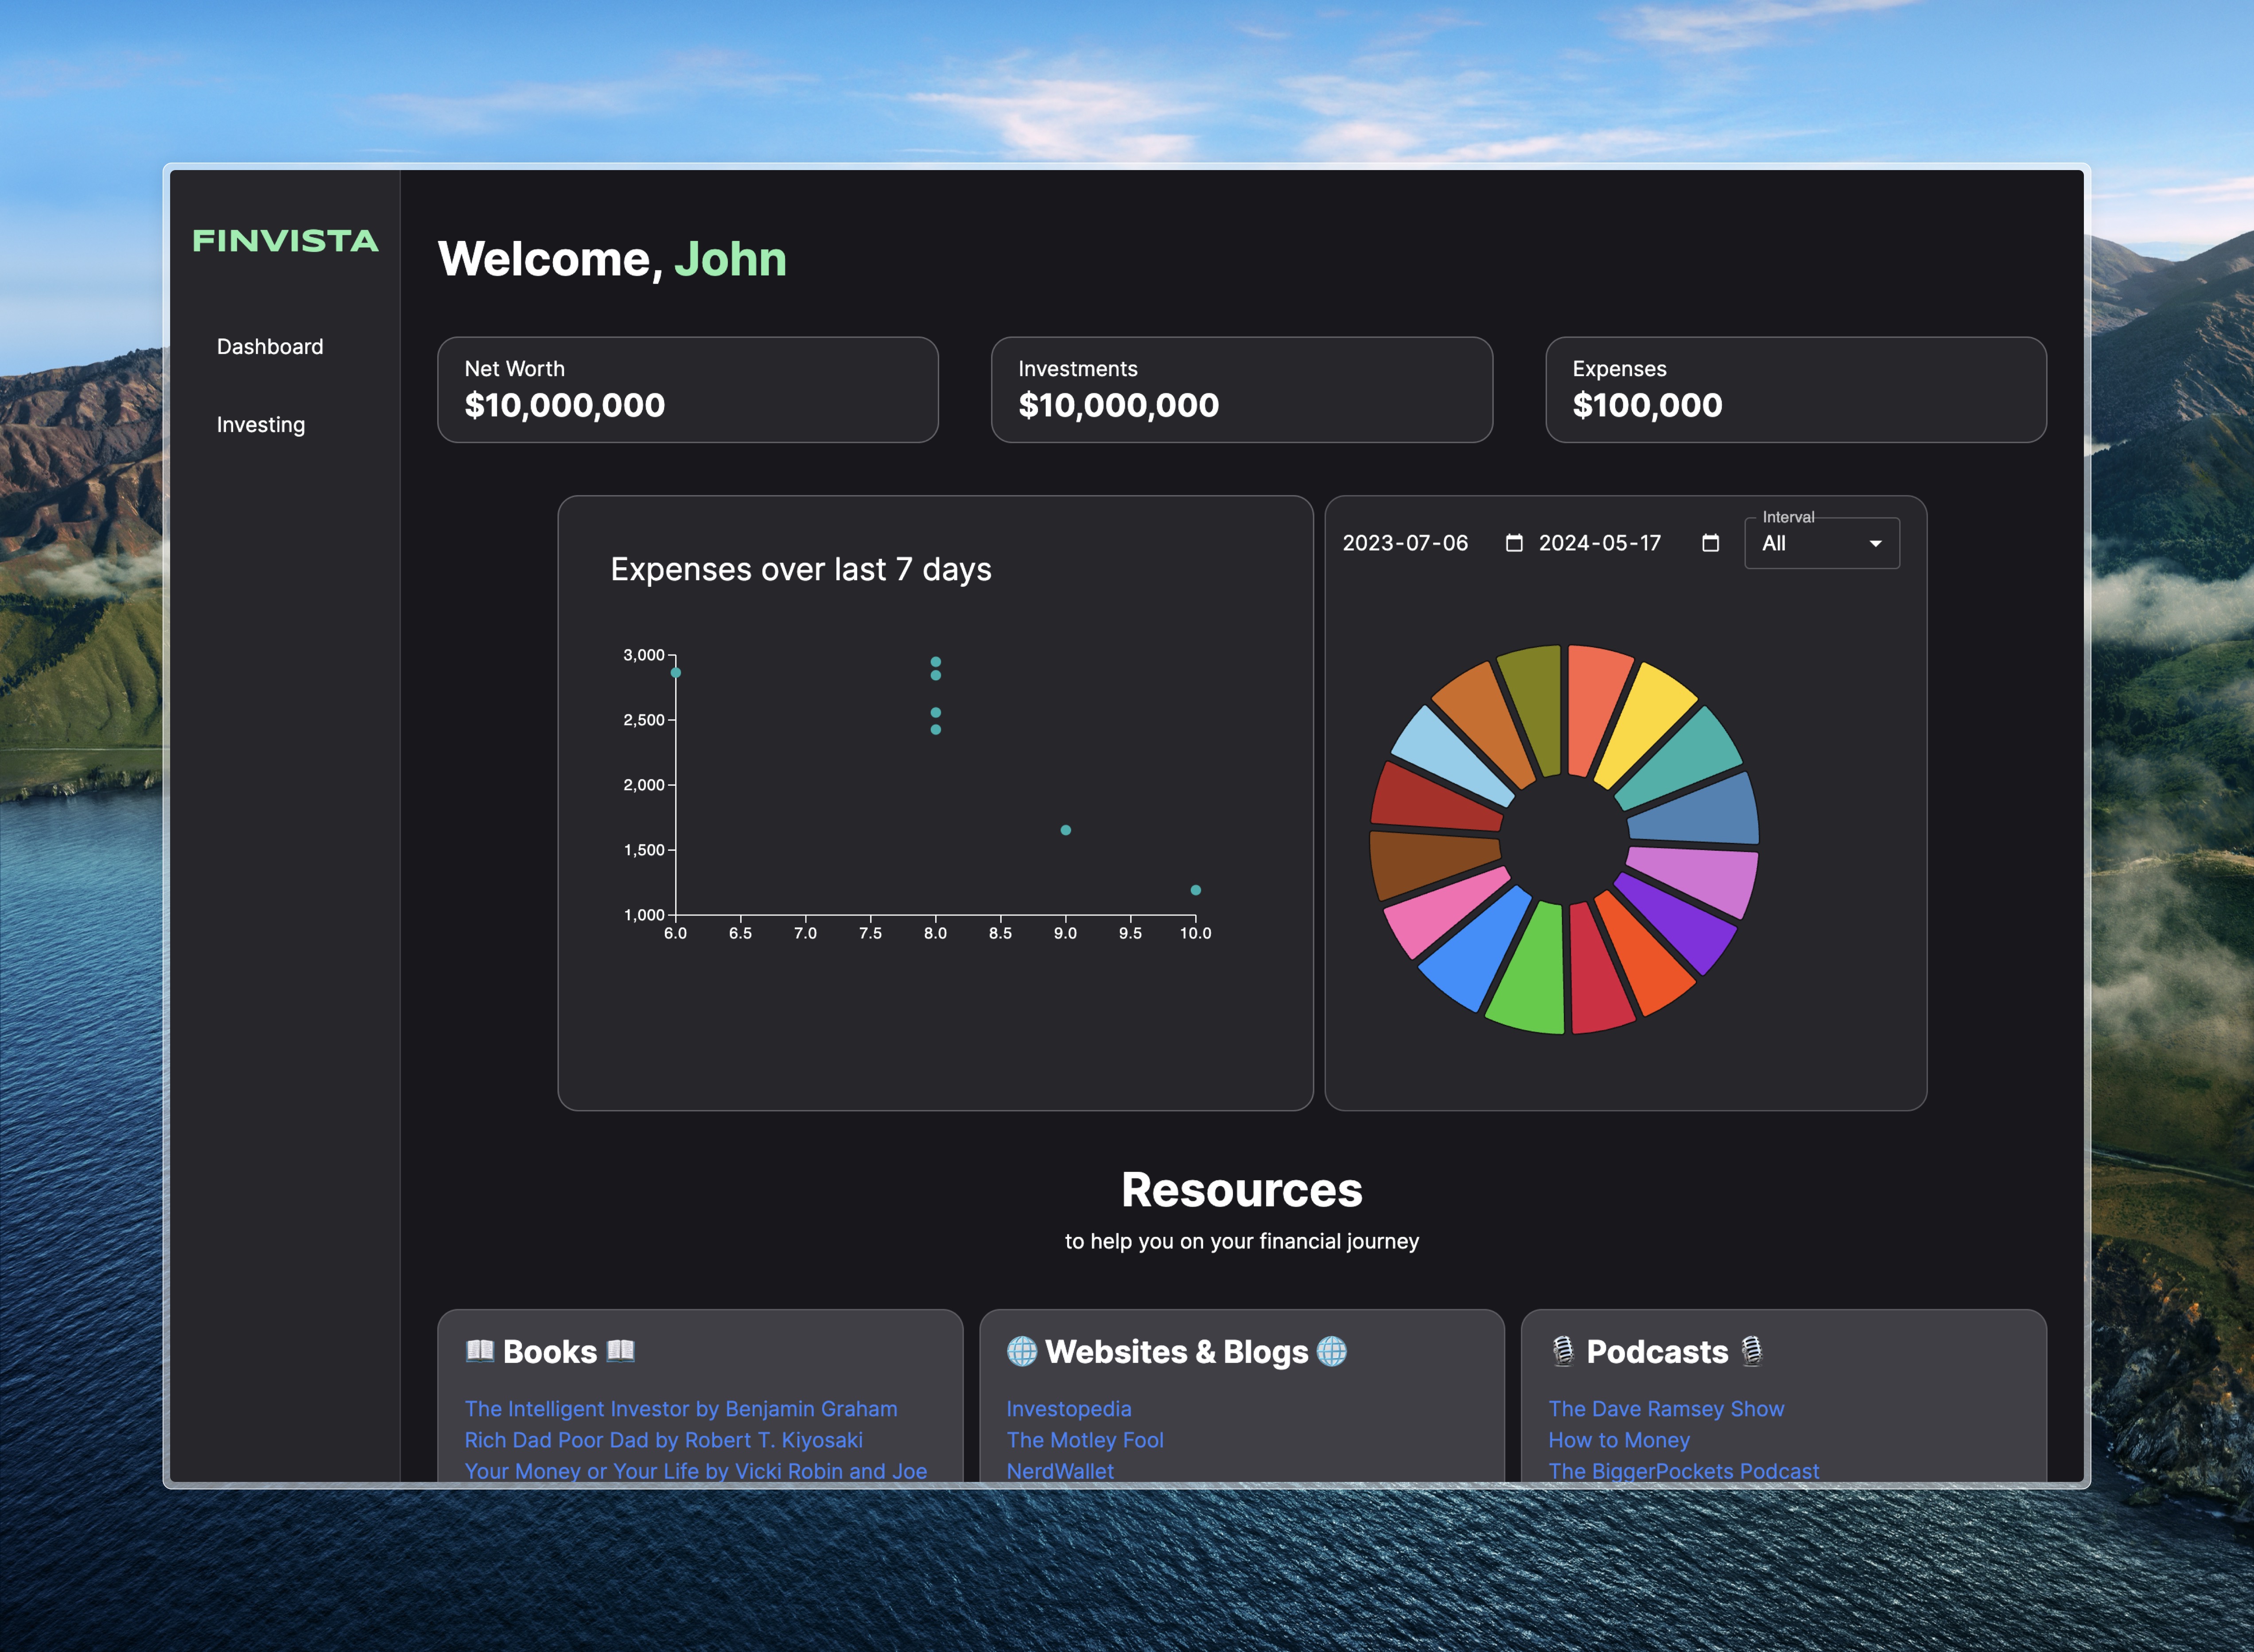
Task: Go to Dashboard in the sidebar
Action: (x=270, y=347)
